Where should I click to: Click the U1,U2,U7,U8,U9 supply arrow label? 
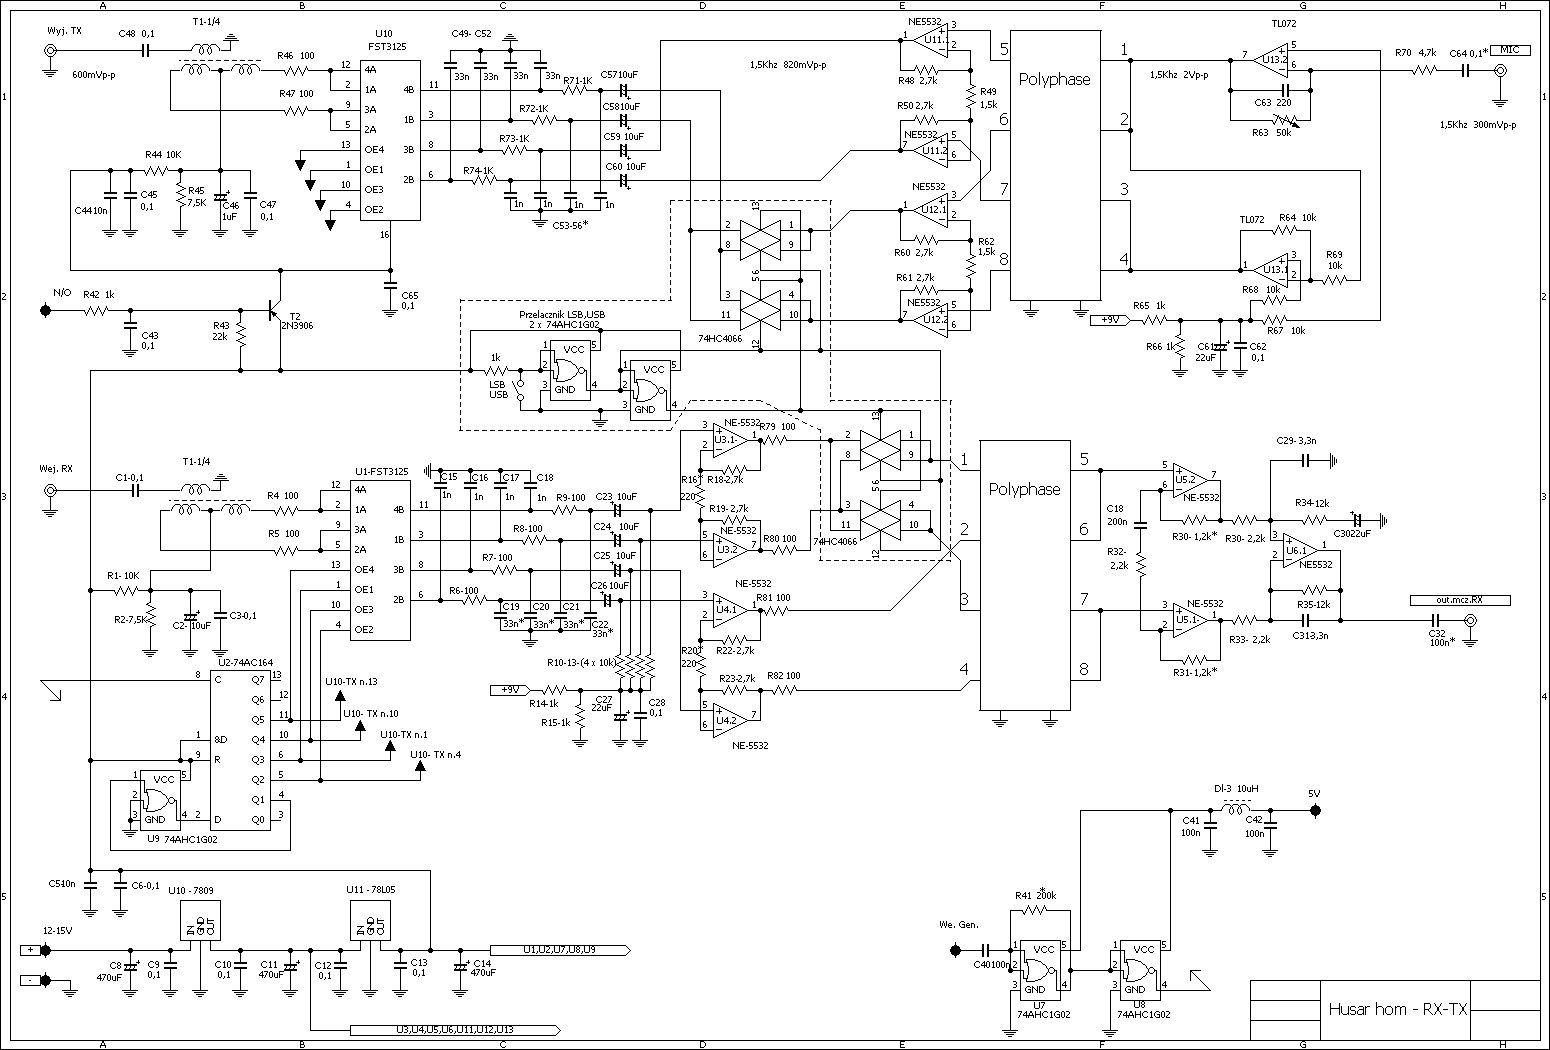click(558, 949)
